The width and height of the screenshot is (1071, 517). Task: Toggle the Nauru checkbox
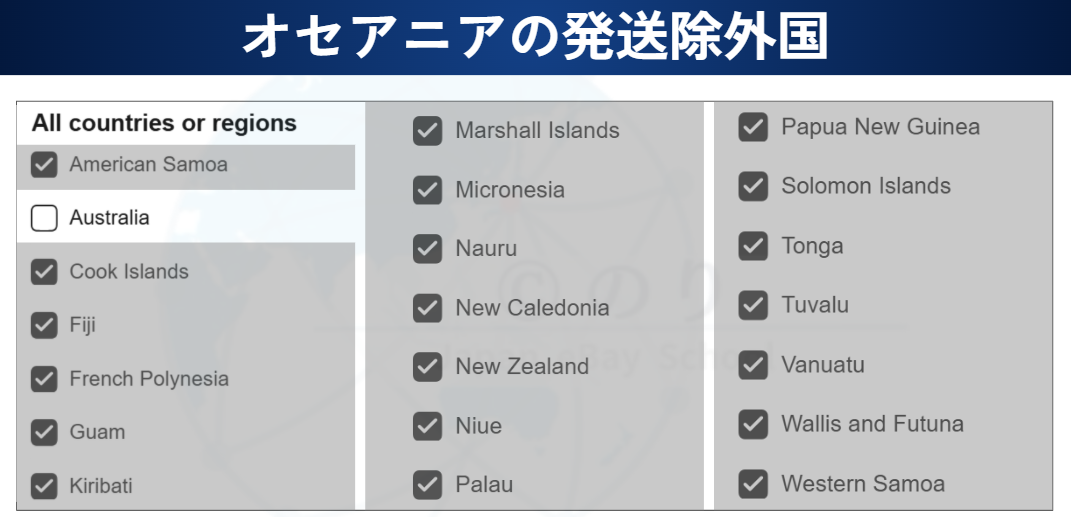[427, 249]
